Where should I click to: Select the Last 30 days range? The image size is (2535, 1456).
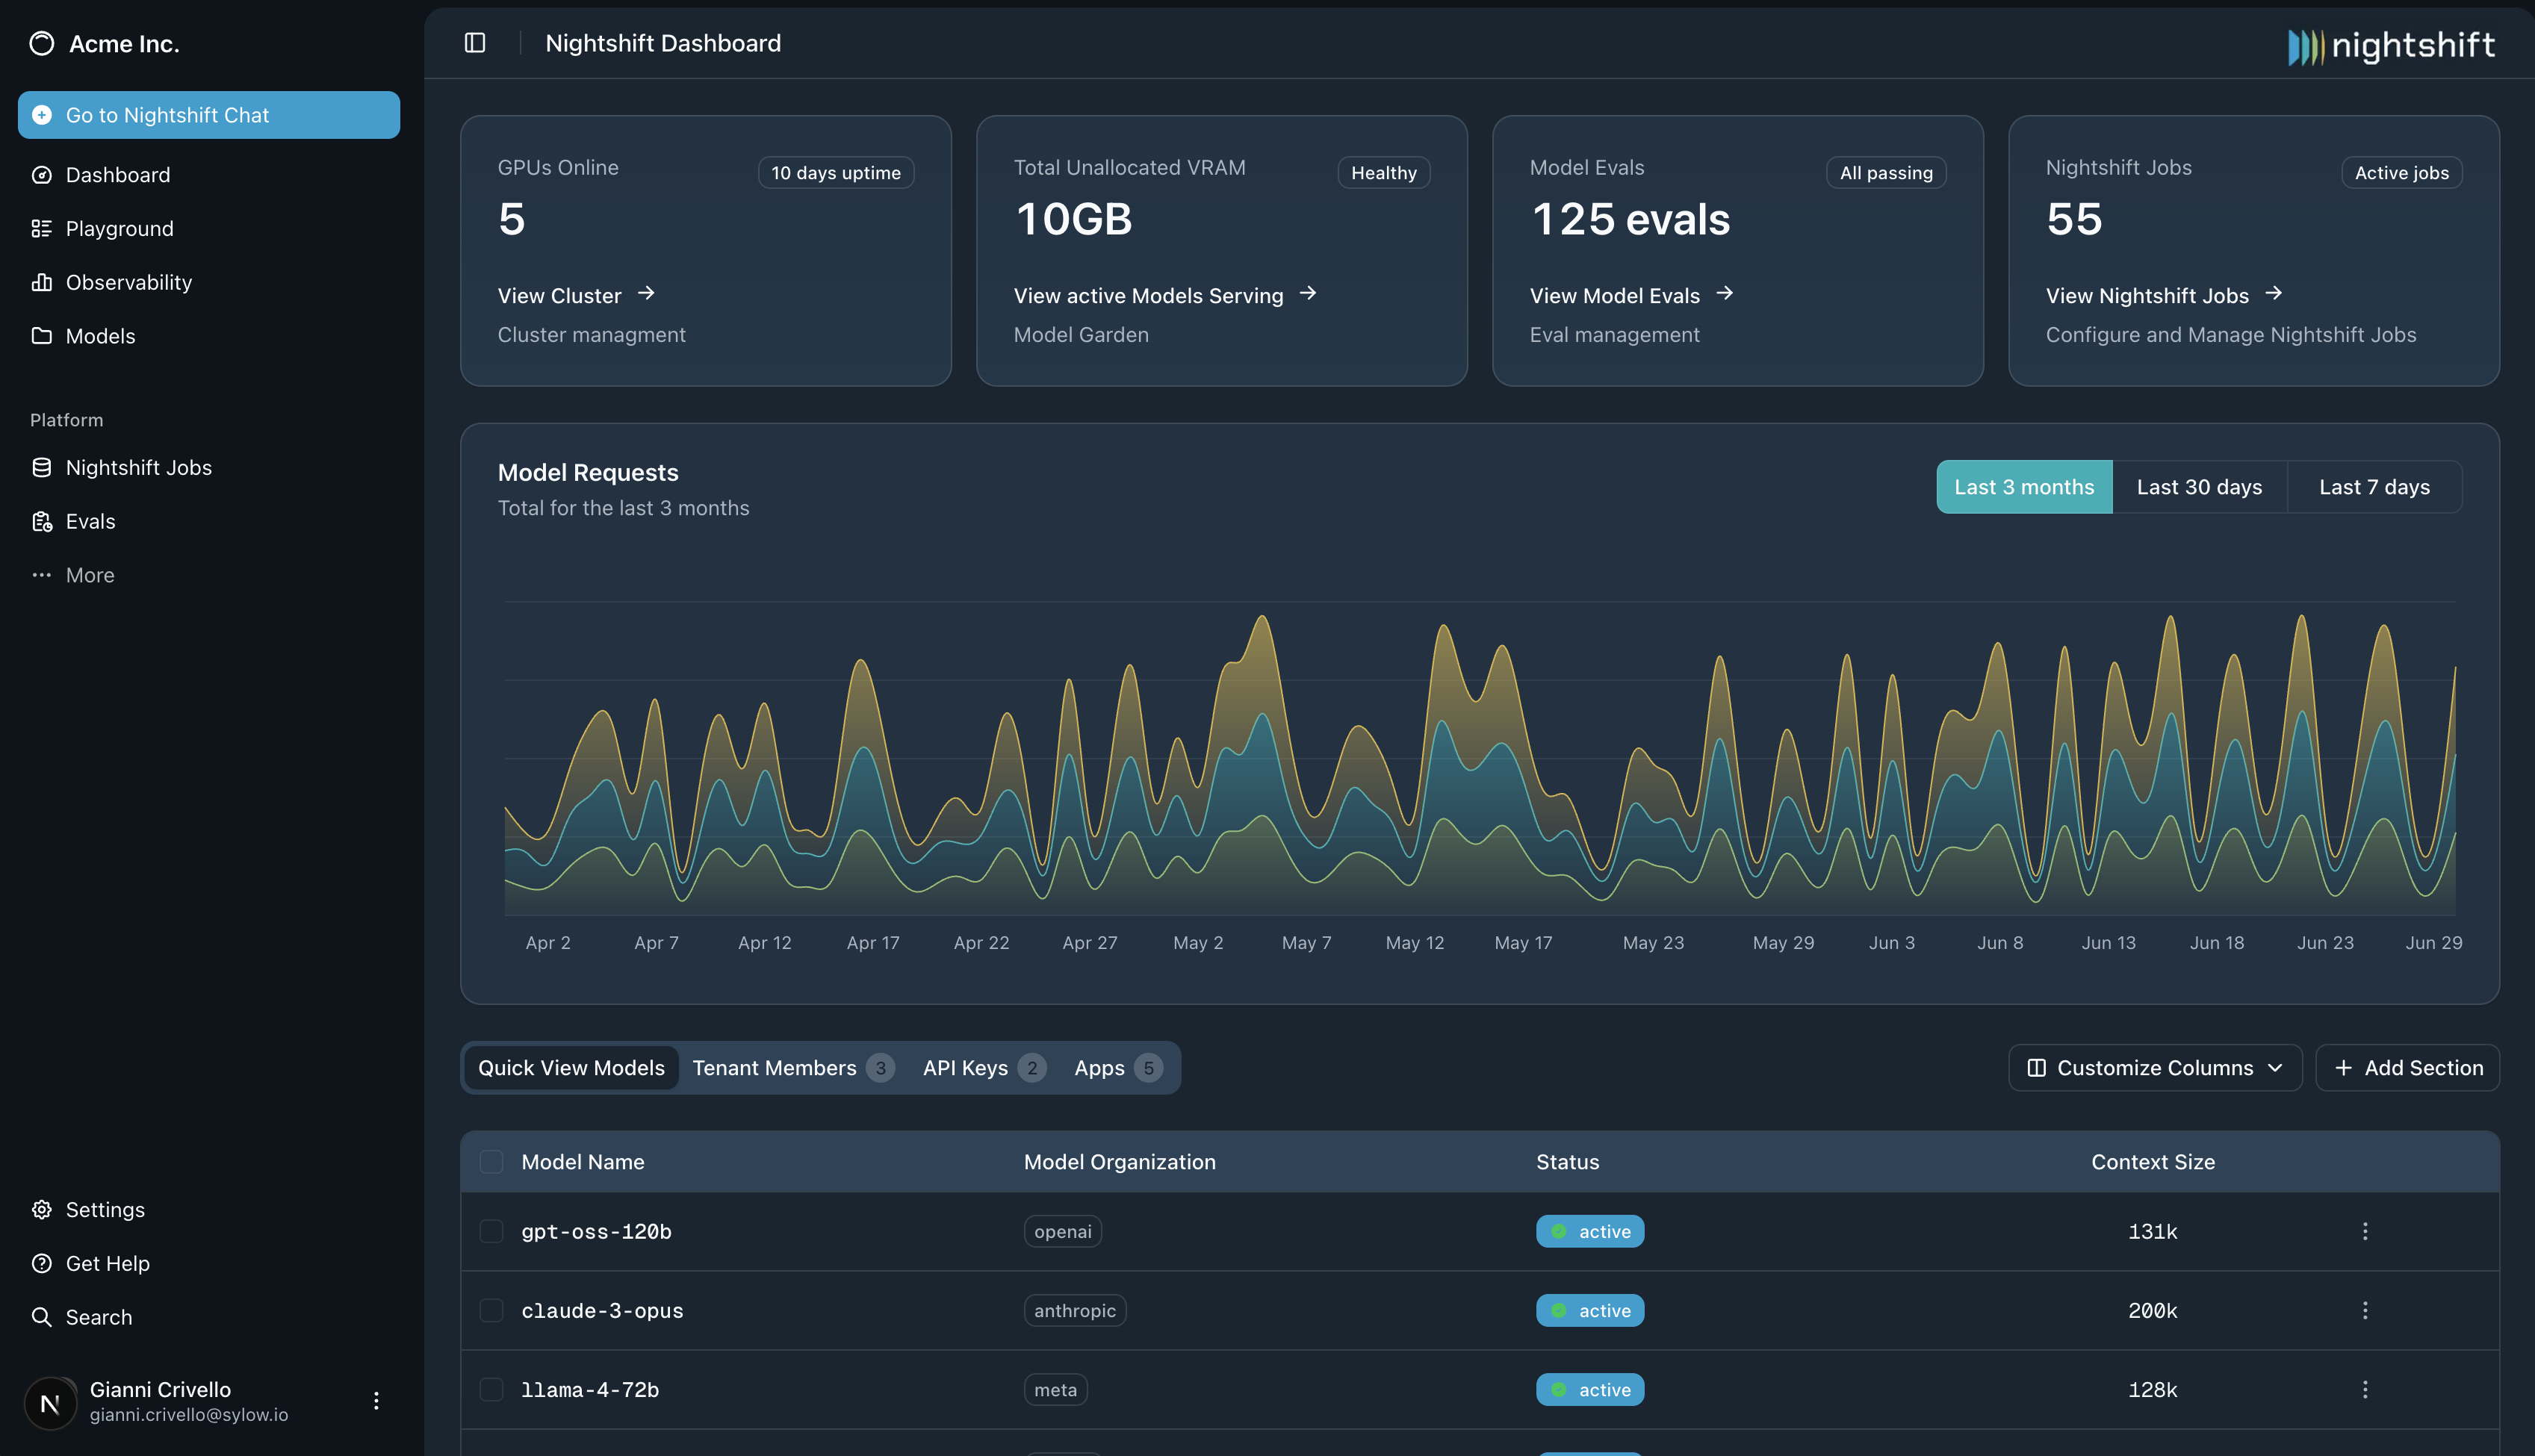[2198, 487]
